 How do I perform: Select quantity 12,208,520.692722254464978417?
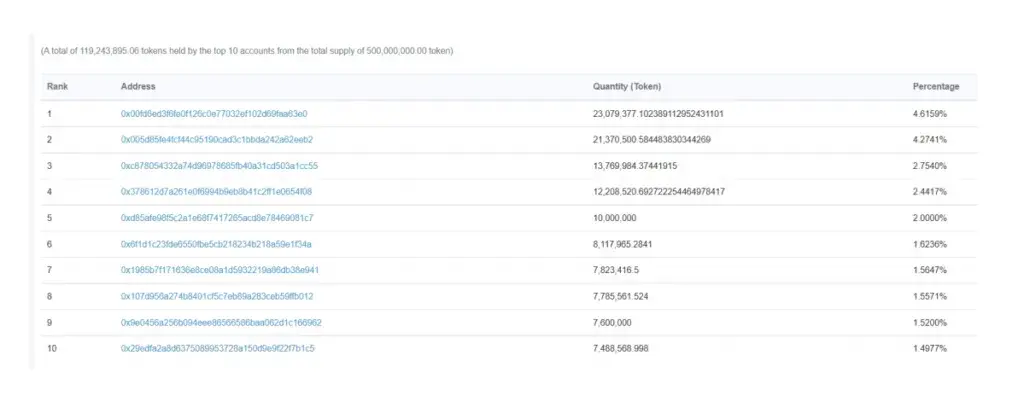[659, 192]
